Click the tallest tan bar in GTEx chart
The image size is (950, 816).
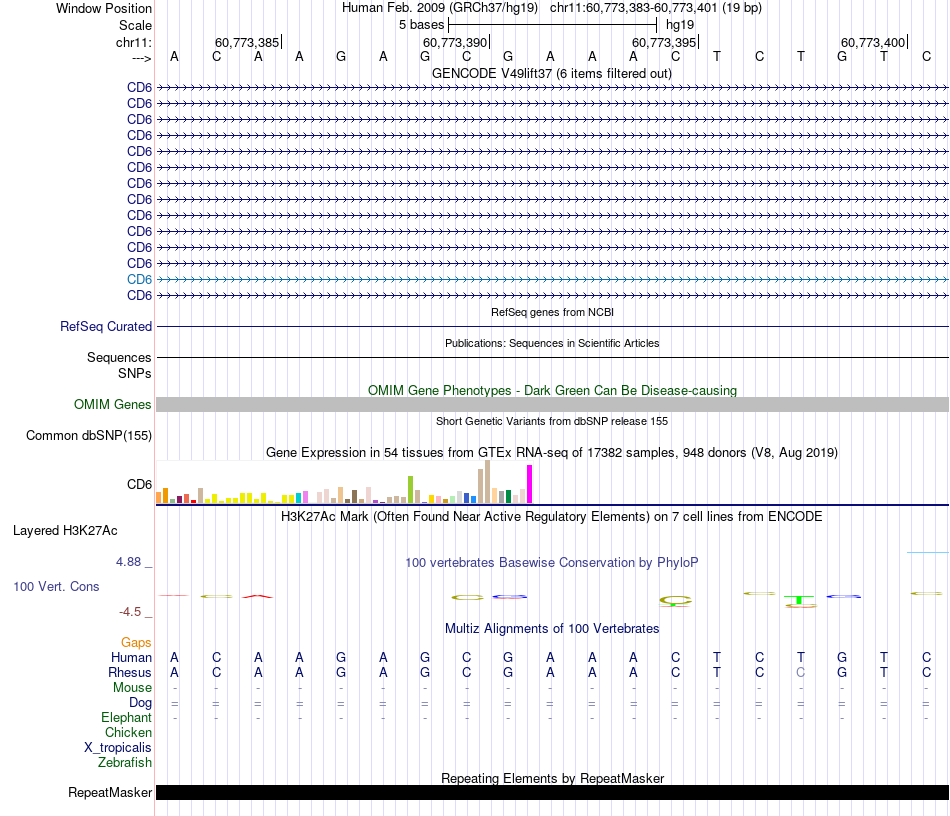(487, 482)
